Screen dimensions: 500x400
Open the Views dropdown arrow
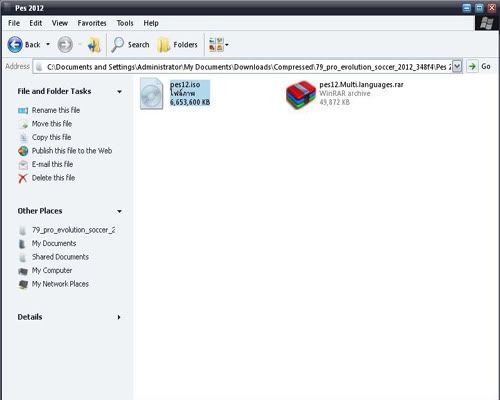(x=227, y=45)
